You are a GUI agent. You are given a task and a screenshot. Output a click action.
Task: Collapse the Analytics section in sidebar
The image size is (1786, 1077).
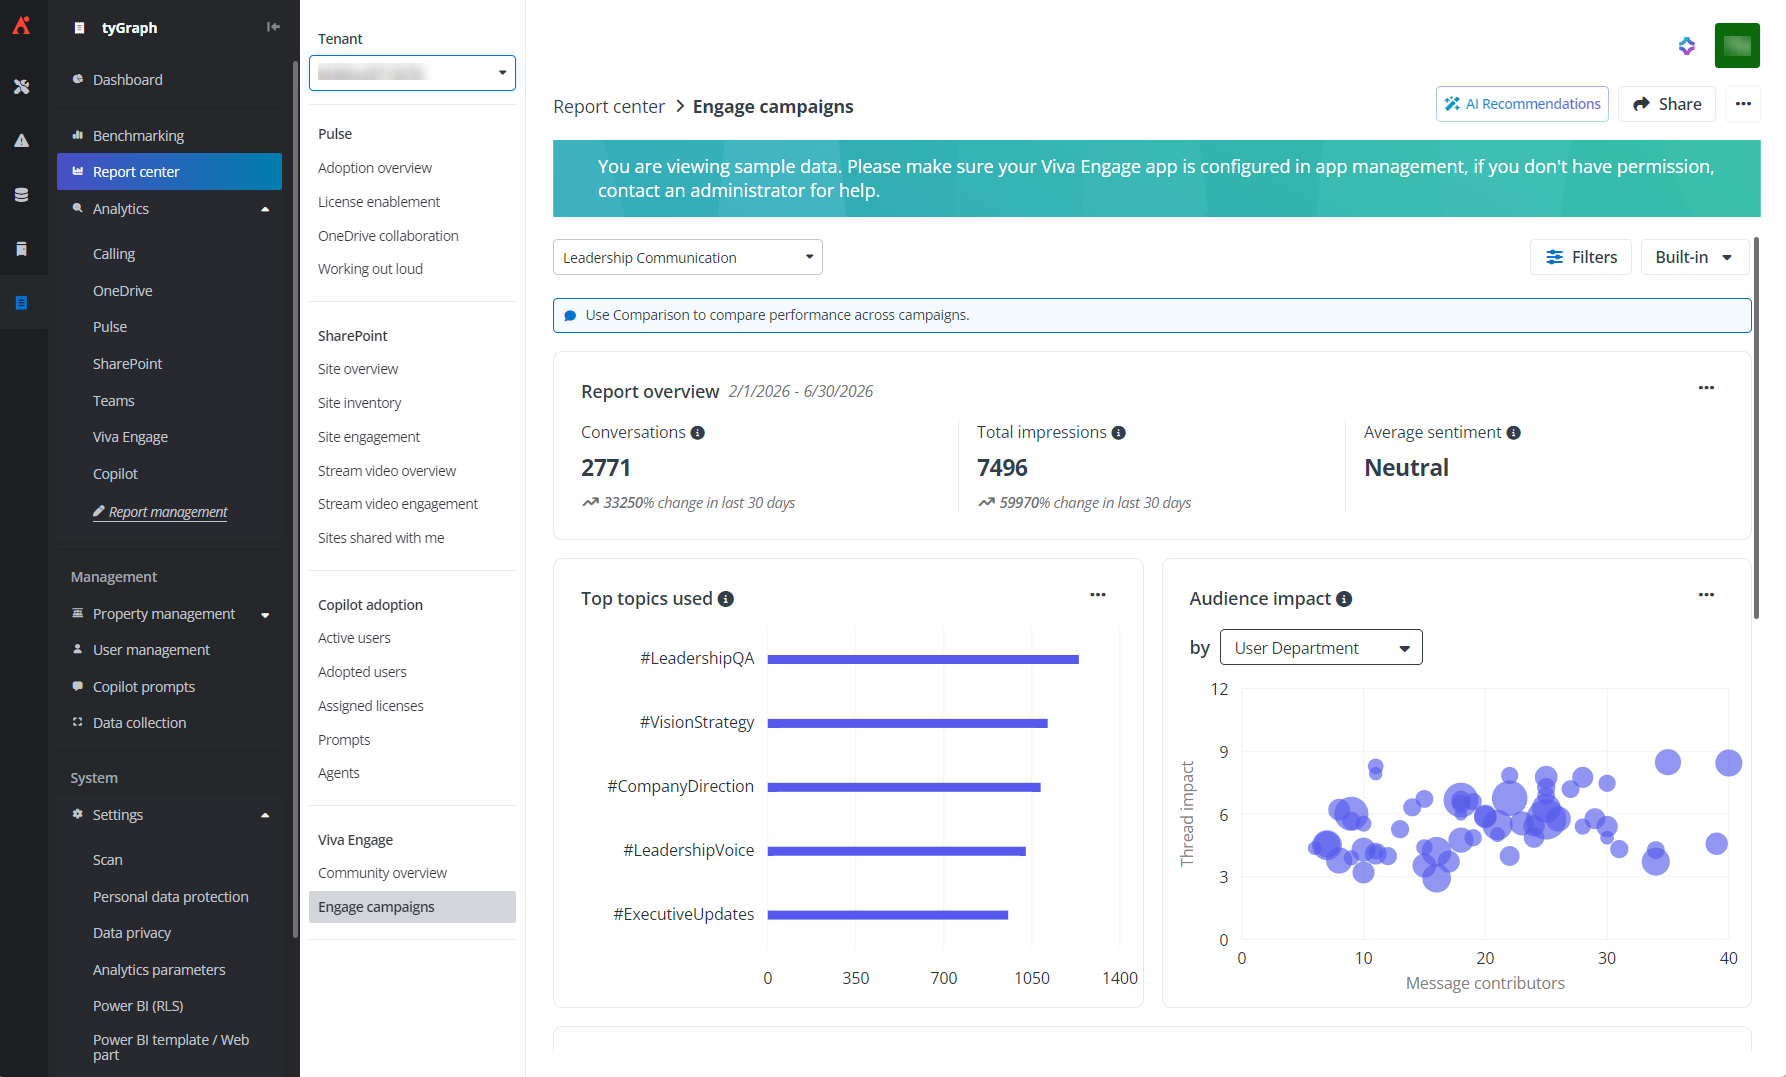click(265, 209)
